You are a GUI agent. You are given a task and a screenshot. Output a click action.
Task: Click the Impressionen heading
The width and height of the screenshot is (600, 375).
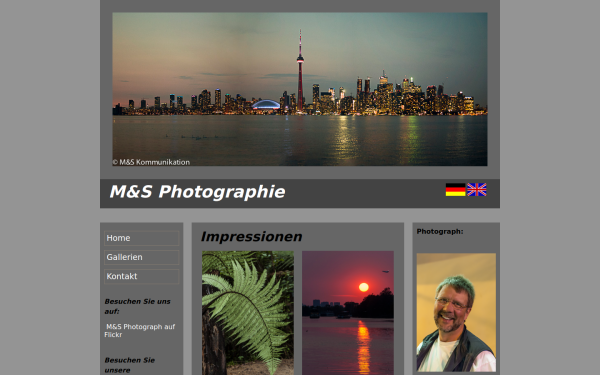tap(251, 237)
